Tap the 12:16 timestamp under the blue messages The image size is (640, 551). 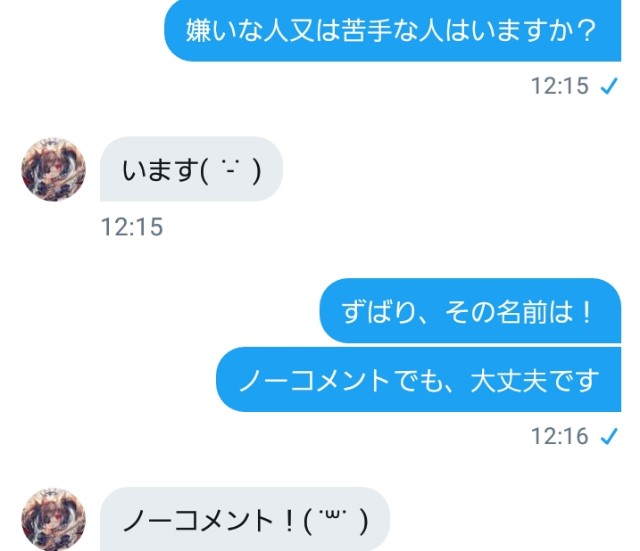point(560,436)
